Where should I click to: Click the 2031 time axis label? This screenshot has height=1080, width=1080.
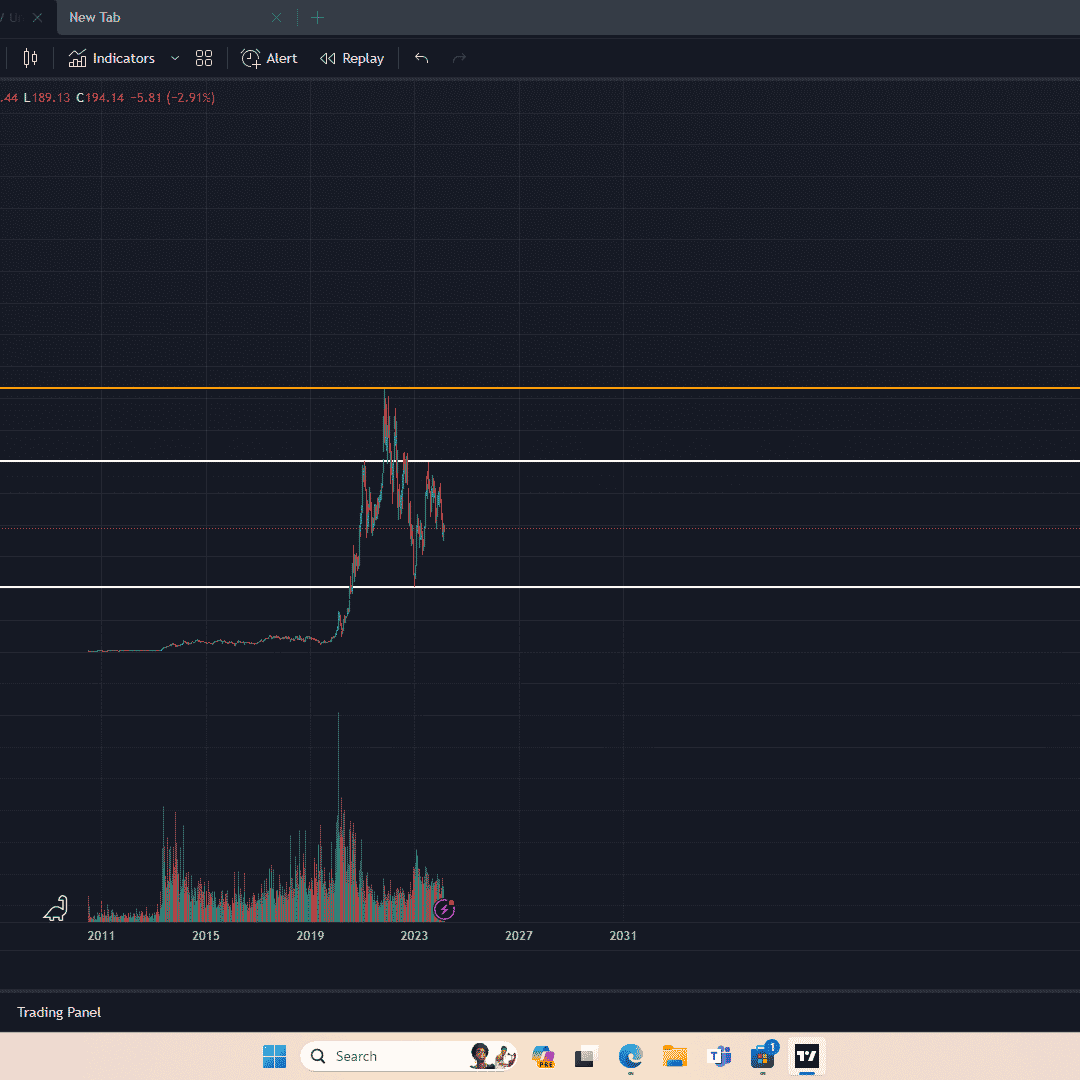point(623,935)
